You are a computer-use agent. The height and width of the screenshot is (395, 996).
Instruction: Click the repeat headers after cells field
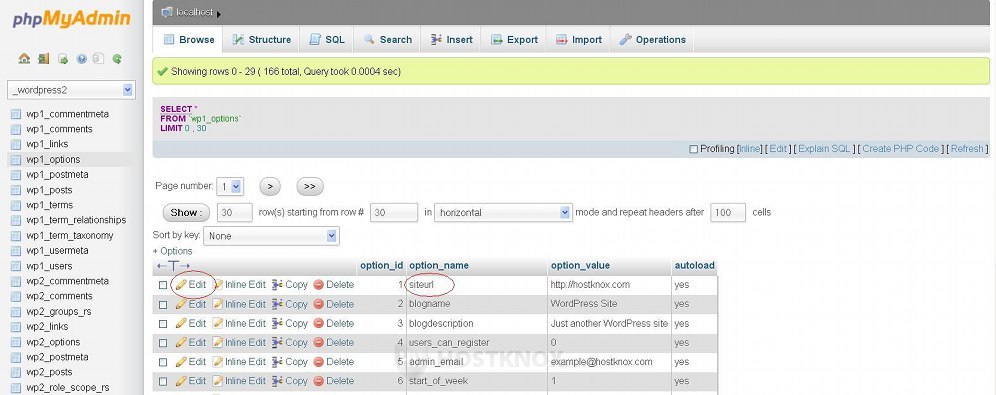coord(728,213)
